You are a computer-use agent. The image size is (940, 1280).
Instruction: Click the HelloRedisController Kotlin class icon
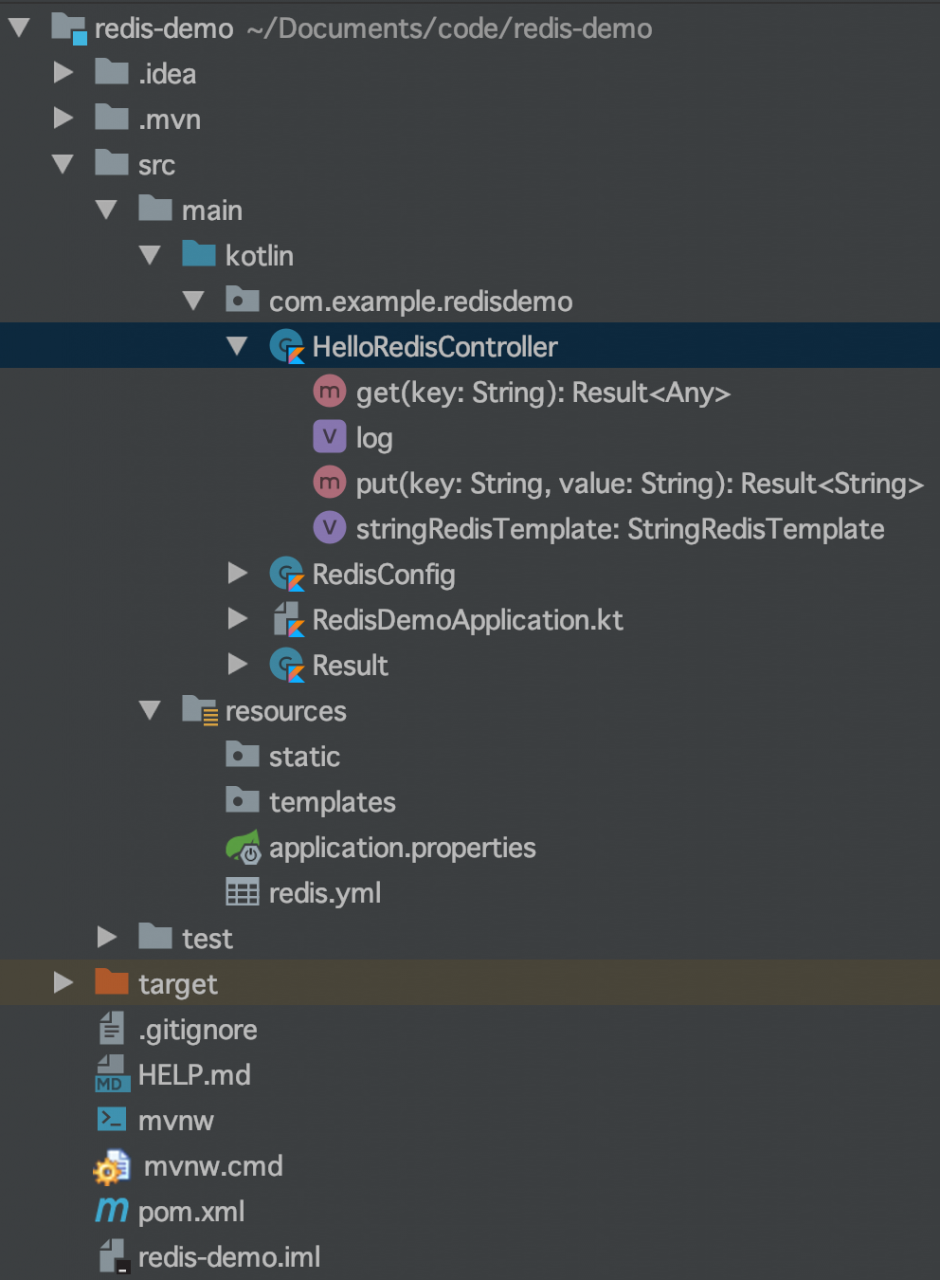(287, 347)
